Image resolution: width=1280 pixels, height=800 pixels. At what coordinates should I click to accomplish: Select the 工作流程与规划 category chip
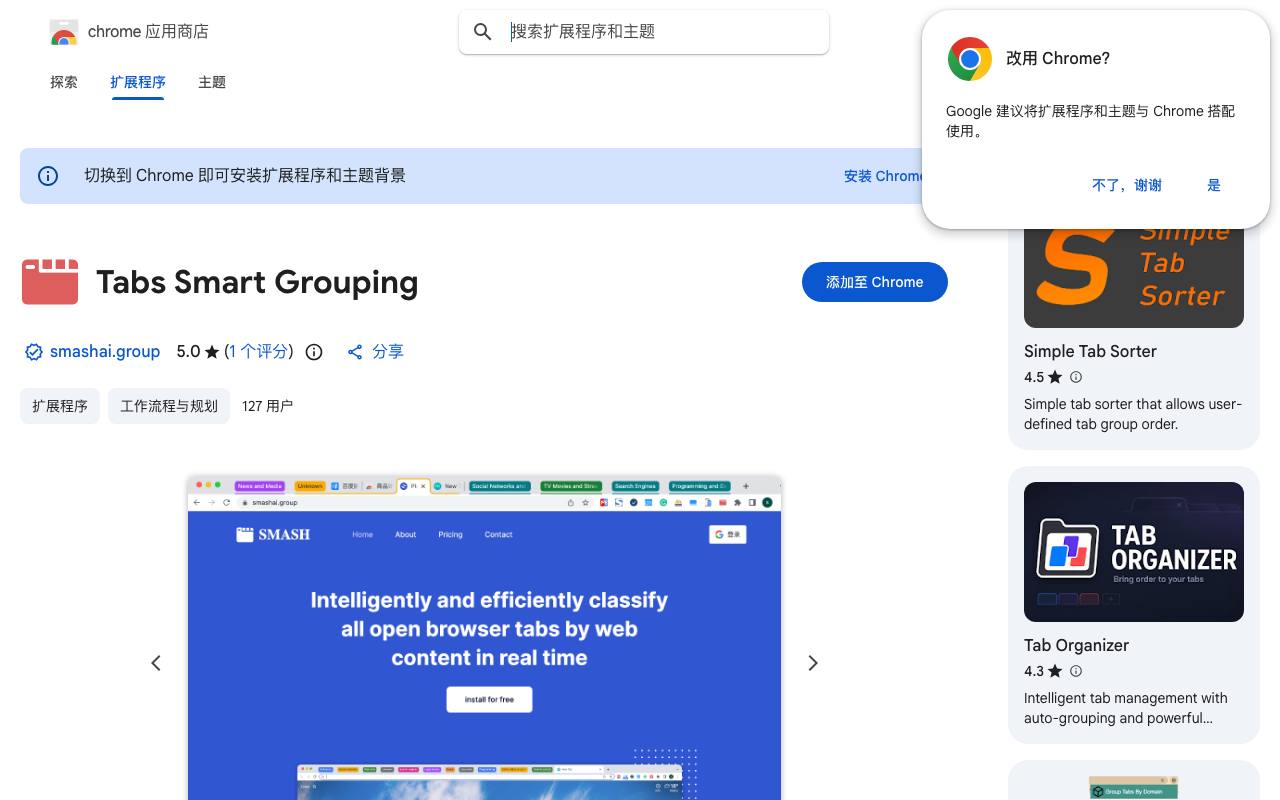click(x=169, y=406)
